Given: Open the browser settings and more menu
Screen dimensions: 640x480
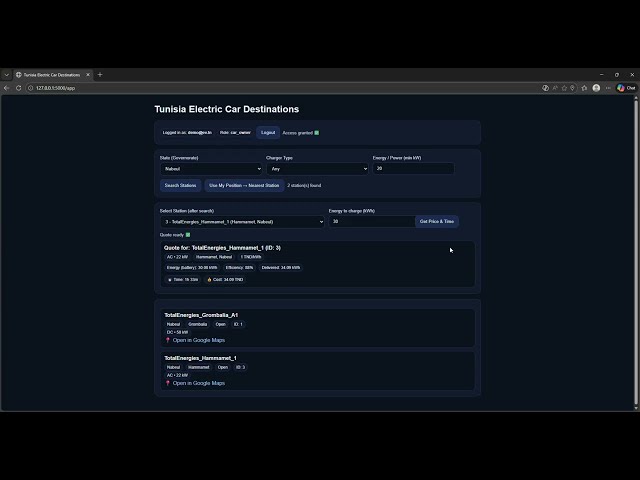Looking at the screenshot, I should 608,88.
